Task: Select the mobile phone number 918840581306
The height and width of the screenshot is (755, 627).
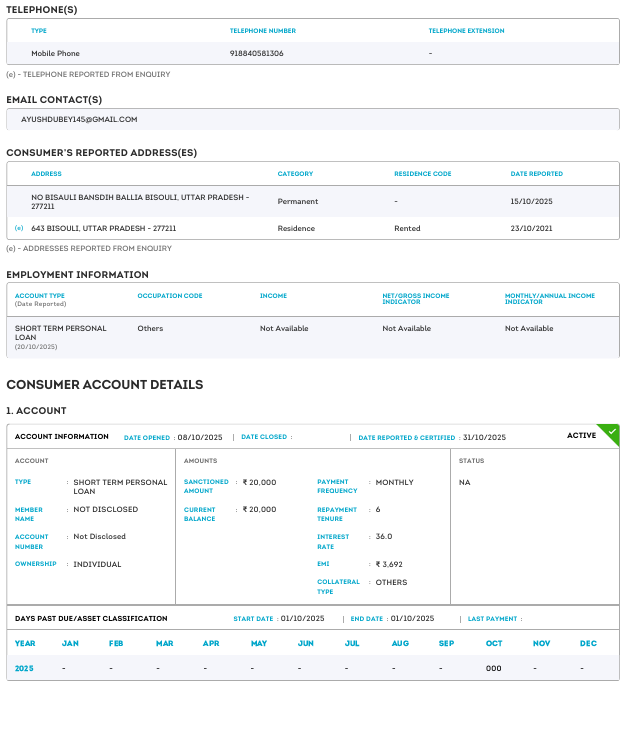Action: click(256, 53)
